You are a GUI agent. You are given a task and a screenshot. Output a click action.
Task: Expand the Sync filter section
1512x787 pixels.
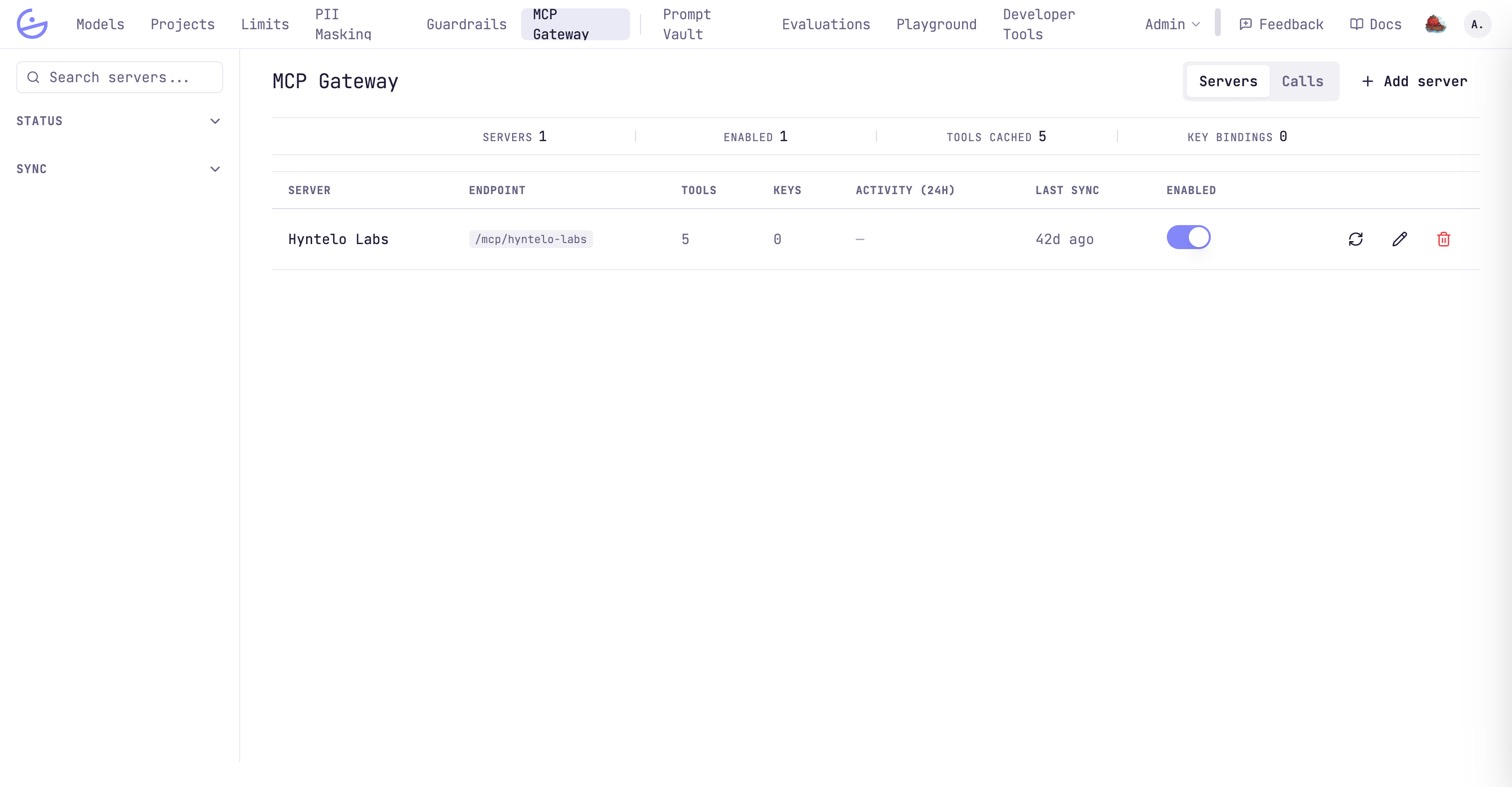119,169
